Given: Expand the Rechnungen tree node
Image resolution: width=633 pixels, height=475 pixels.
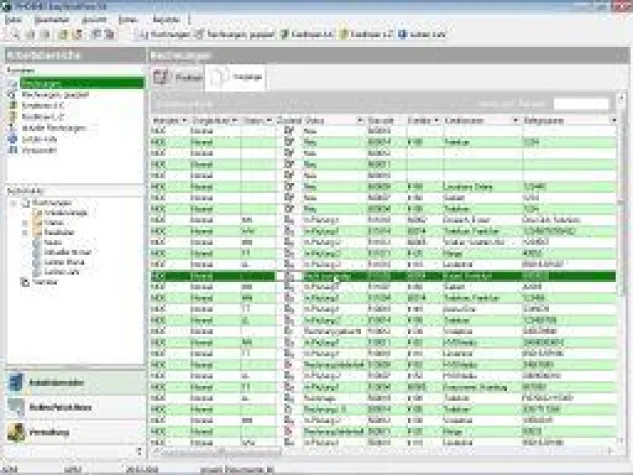Looking at the screenshot, I should [14, 202].
